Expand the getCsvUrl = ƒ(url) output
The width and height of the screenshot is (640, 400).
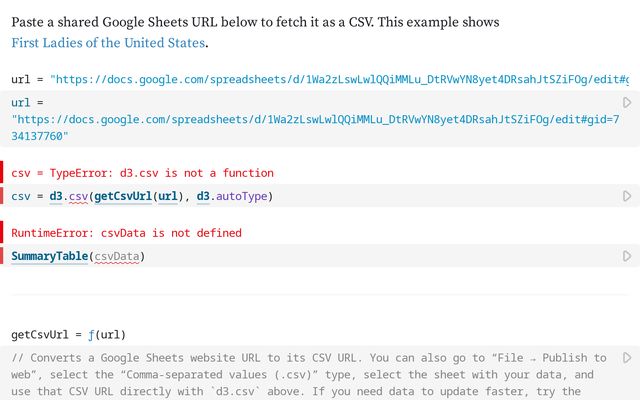[69, 334]
